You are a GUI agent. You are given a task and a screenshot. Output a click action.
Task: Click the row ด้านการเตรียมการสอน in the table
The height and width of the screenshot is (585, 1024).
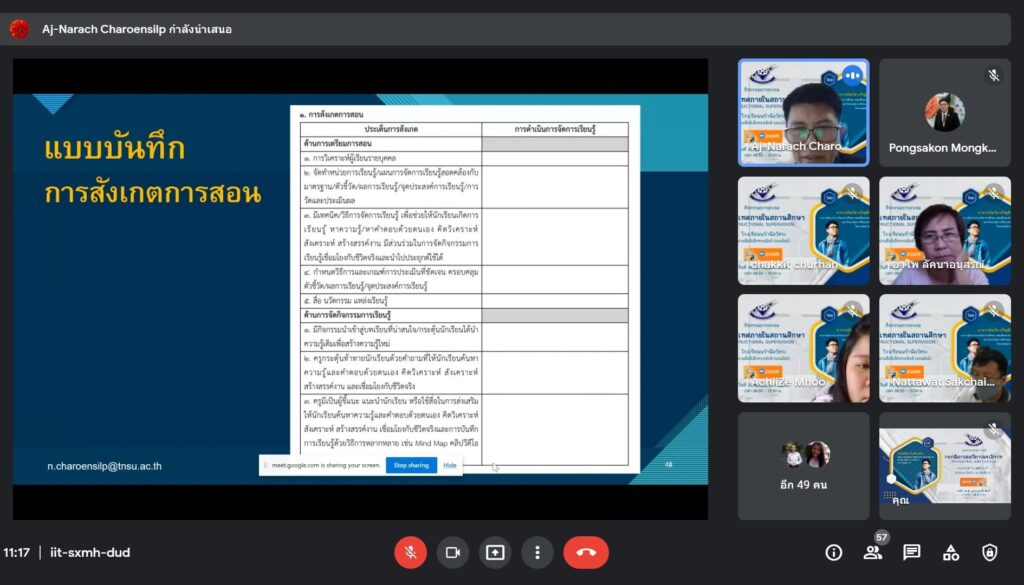click(464, 144)
